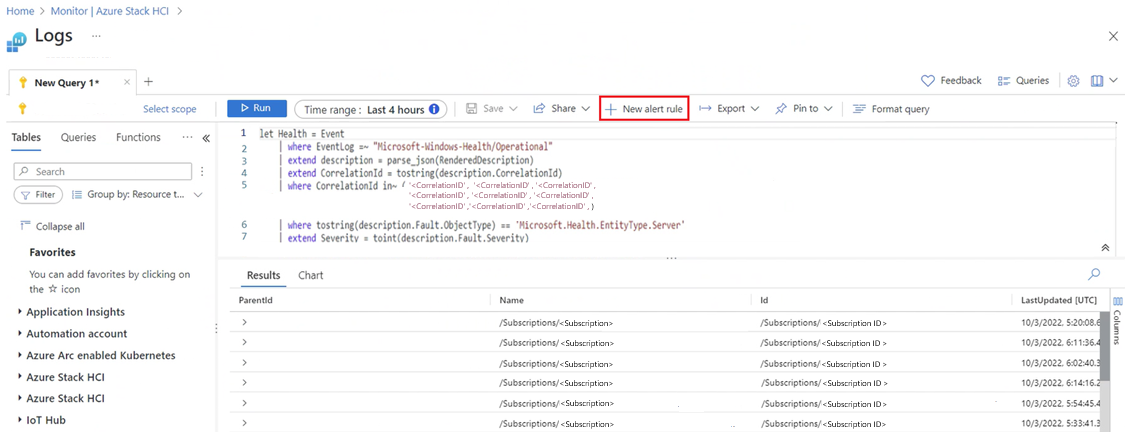The width and height of the screenshot is (1125, 432).
Task: Open the Time range selector
Action: point(370,110)
